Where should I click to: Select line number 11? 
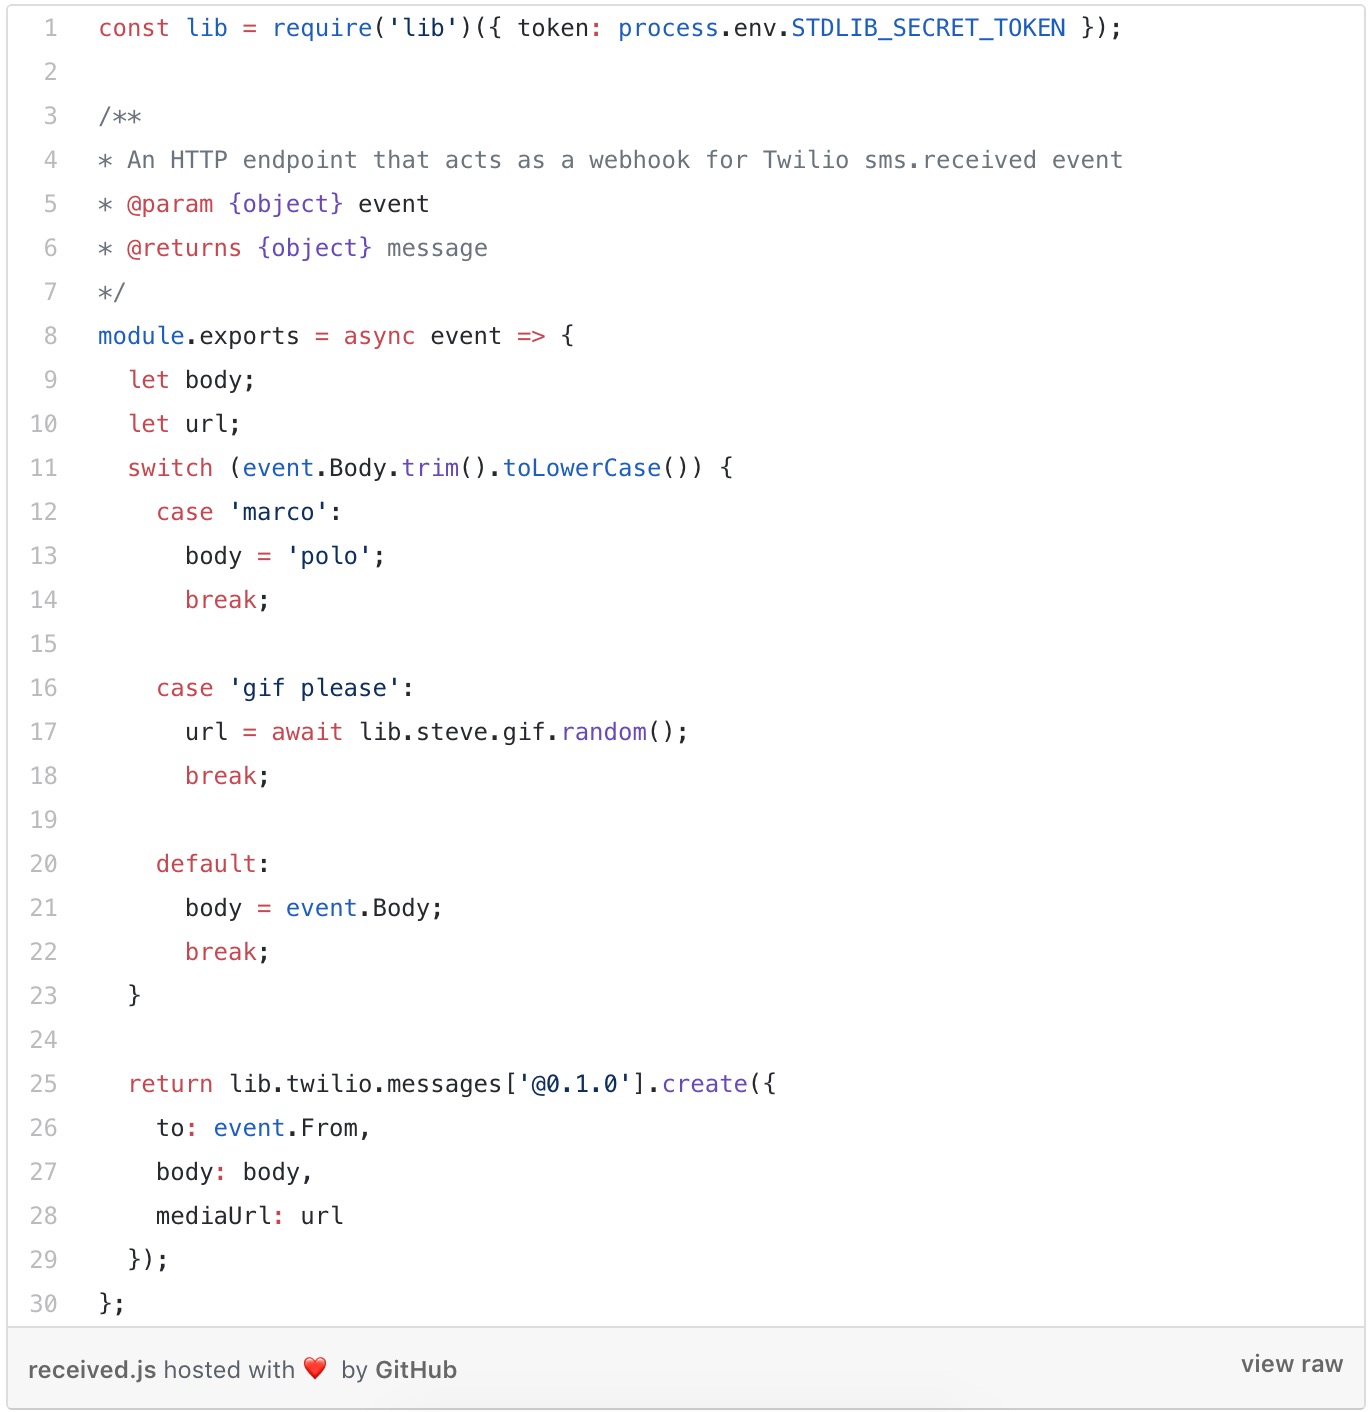pyautogui.click(x=44, y=468)
